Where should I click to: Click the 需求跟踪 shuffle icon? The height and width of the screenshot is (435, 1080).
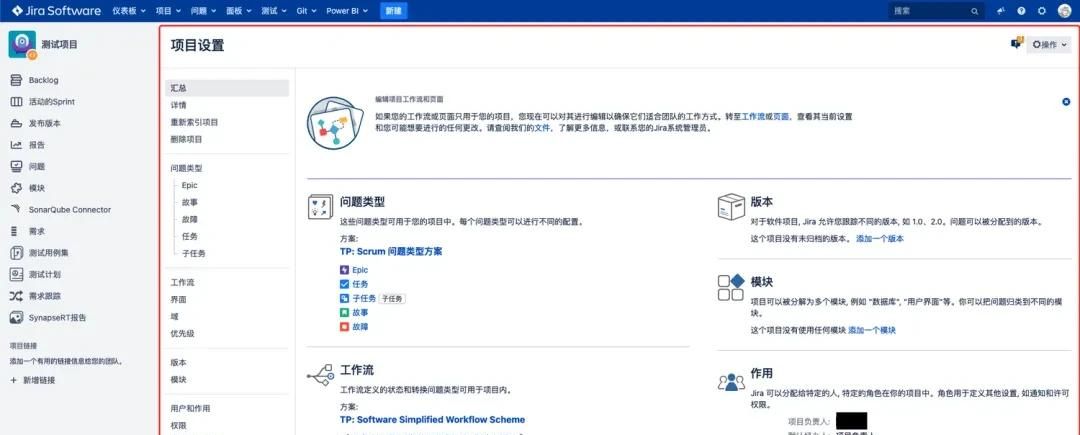[x=16, y=296]
